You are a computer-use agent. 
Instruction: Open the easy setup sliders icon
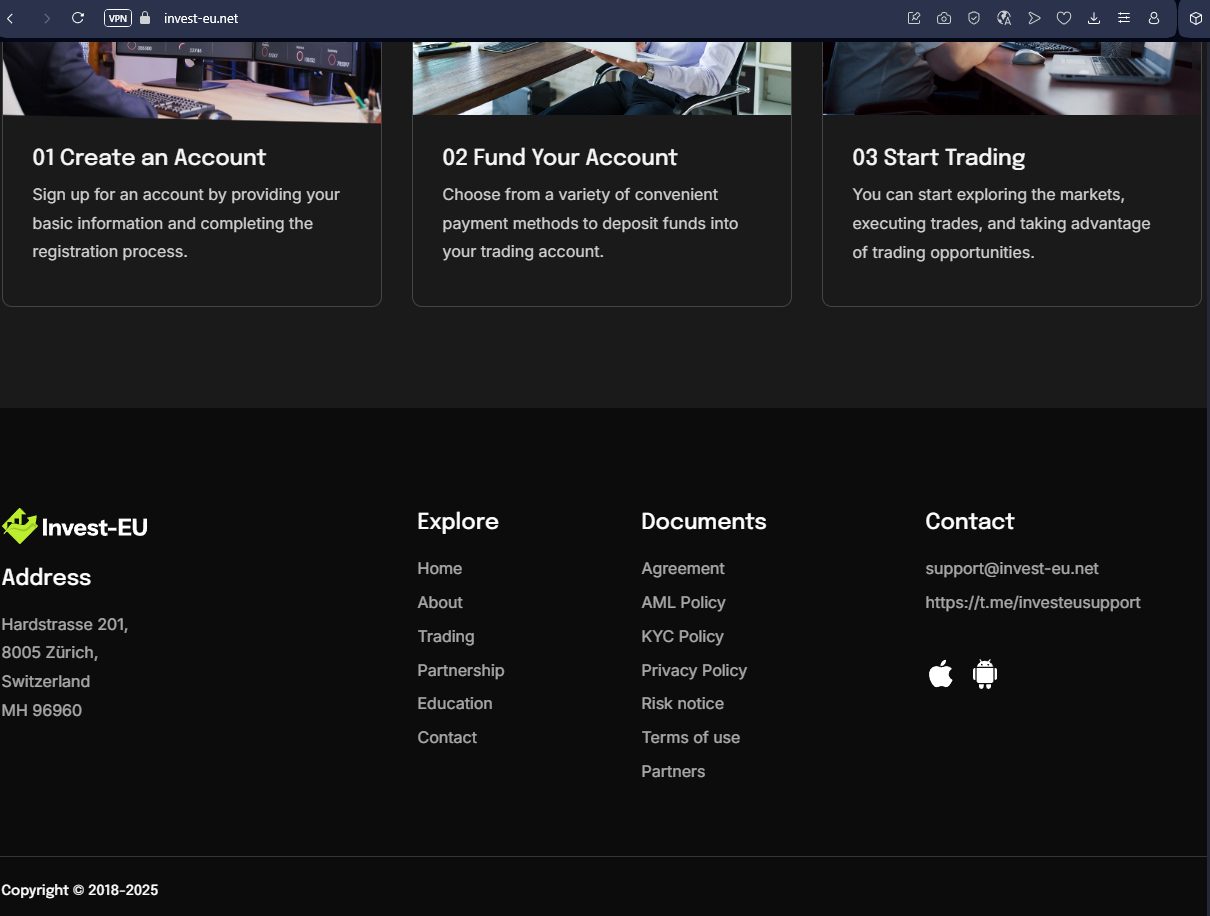tap(1124, 18)
